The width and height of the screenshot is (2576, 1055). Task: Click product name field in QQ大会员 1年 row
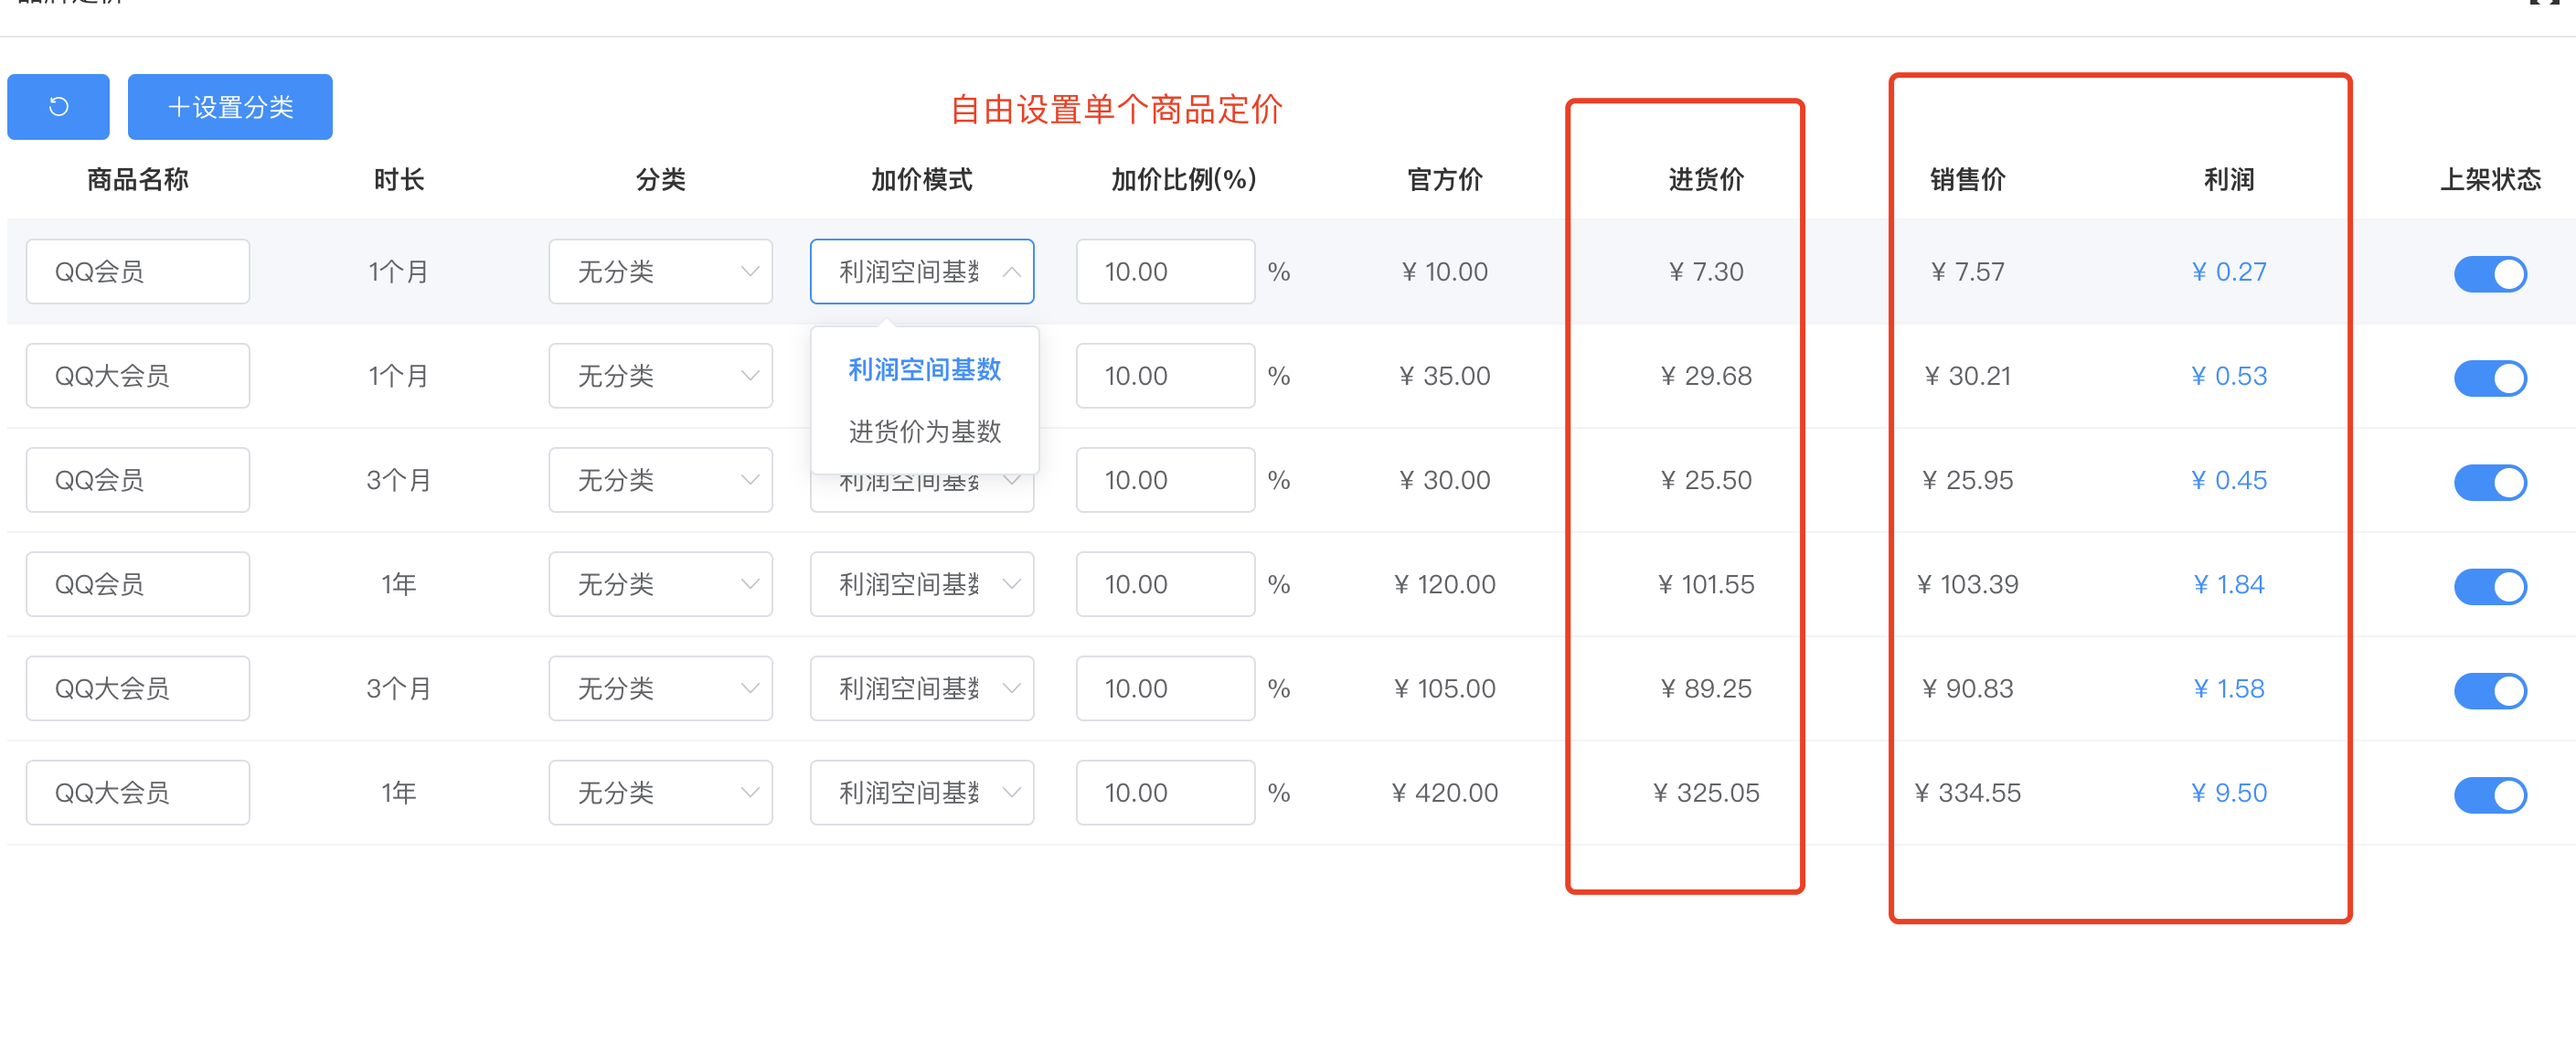coord(138,792)
